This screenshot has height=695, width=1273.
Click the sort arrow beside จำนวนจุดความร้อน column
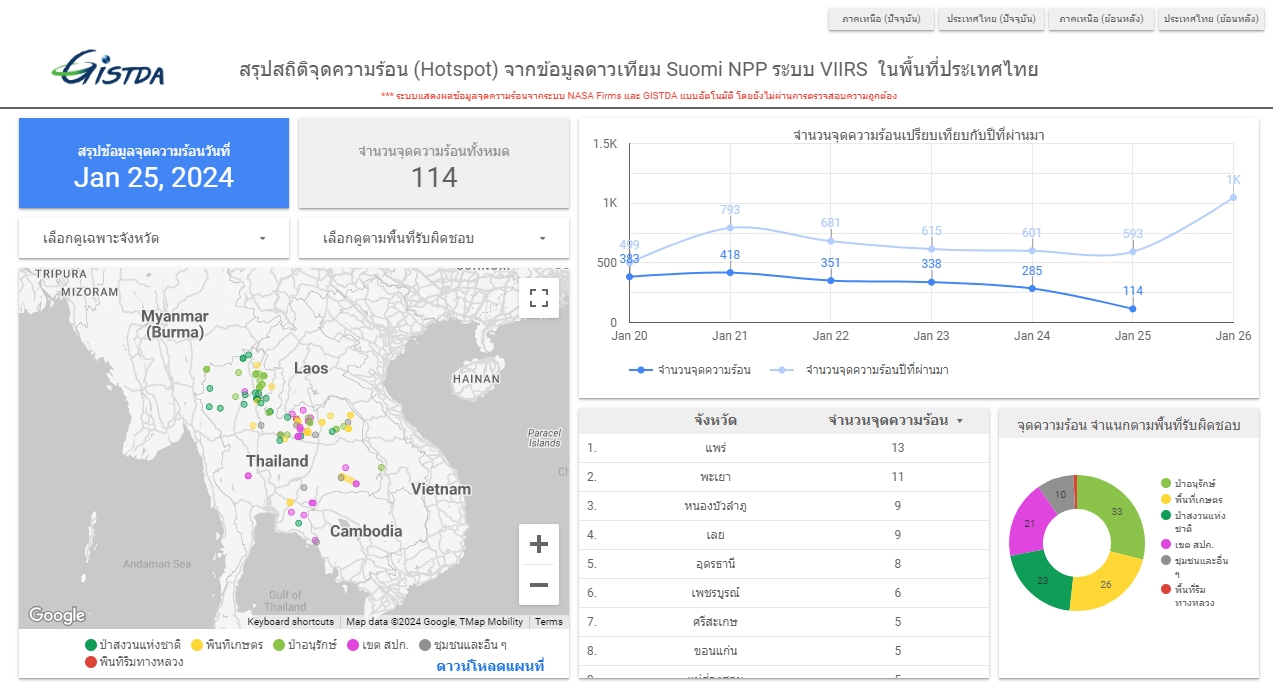pos(960,421)
